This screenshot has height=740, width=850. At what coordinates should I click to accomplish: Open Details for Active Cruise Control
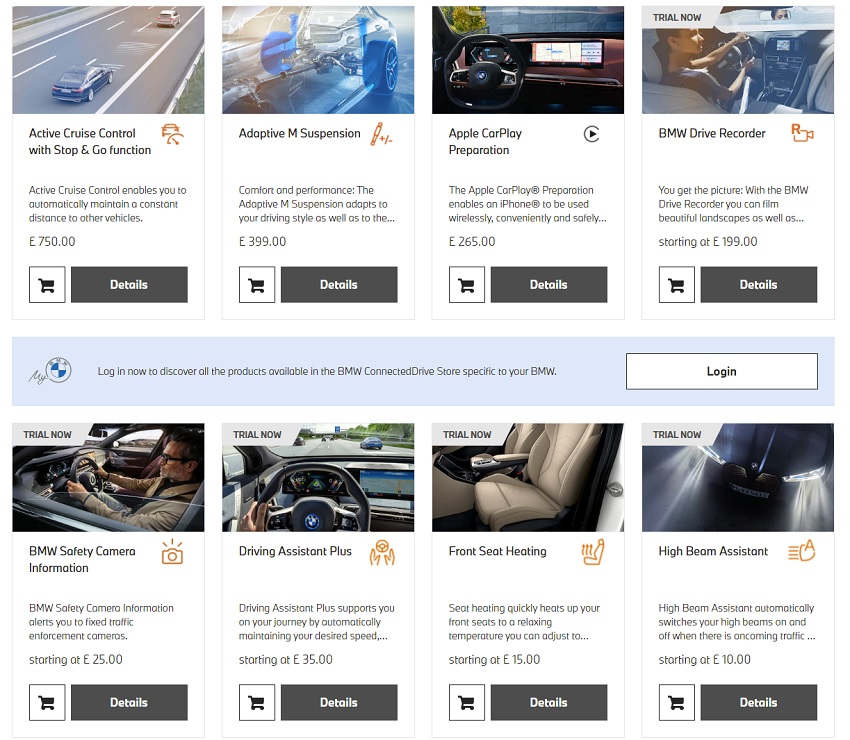tap(129, 285)
